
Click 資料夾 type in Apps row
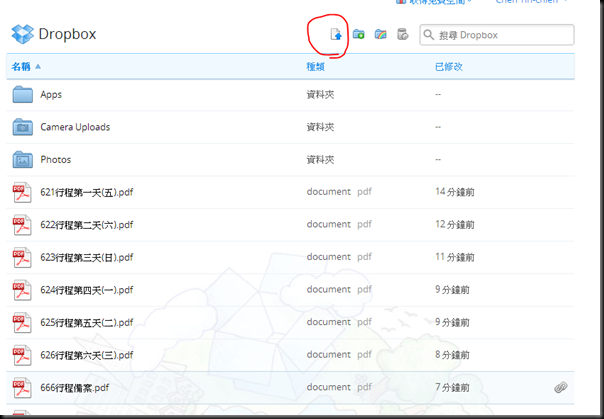pyautogui.click(x=320, y=94)
